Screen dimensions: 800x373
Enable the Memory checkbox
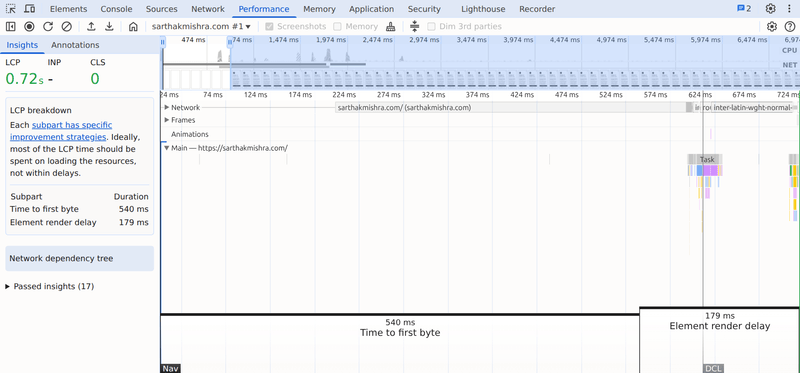[337, 27]
